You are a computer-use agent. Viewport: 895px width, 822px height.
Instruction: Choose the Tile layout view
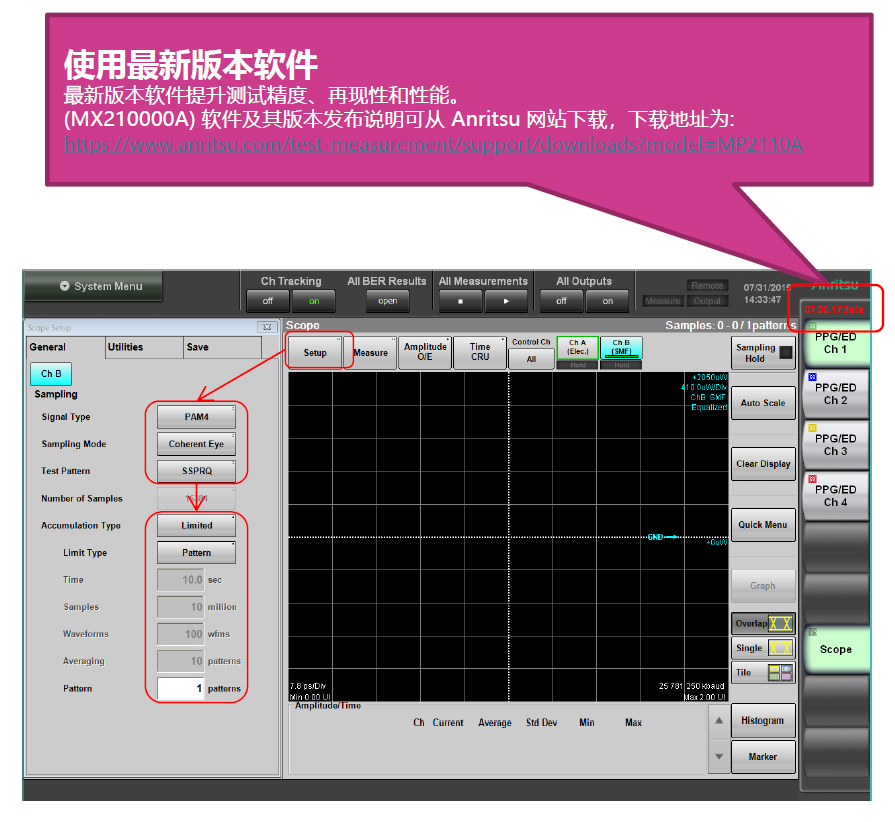pyautogui.click(x=763, y=673)
